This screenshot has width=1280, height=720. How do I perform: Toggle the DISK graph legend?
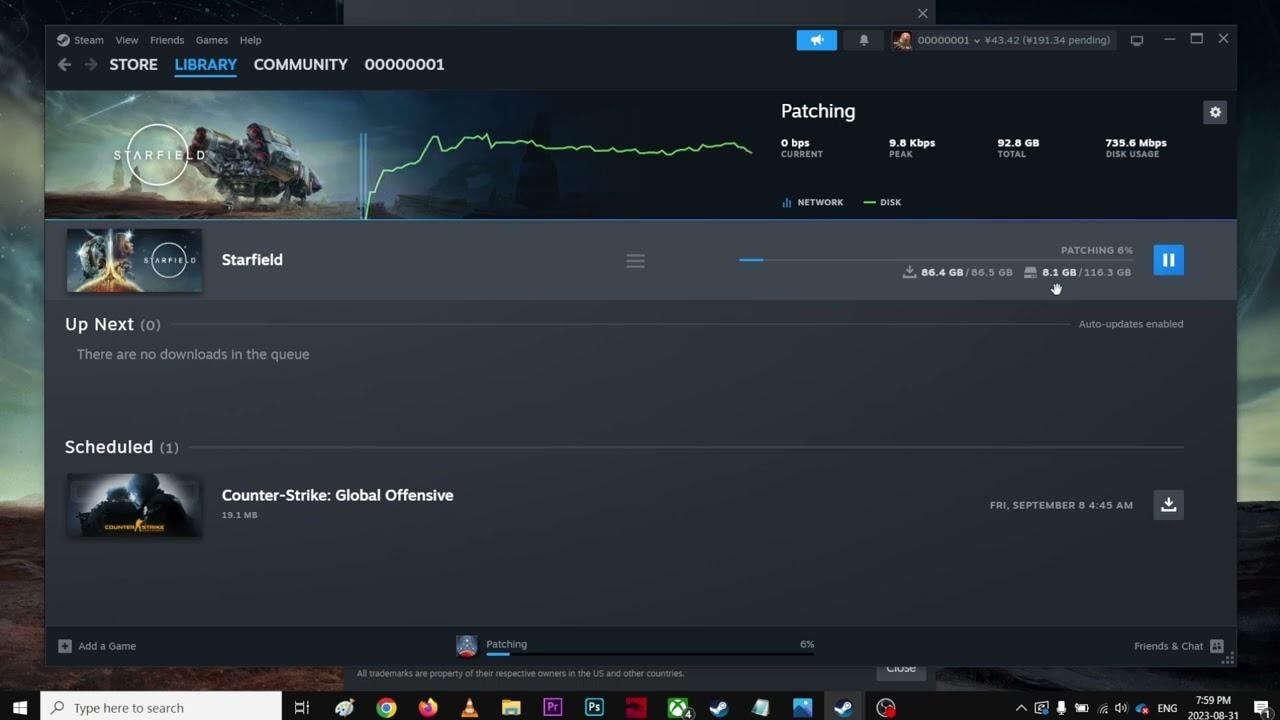[882, 202]
